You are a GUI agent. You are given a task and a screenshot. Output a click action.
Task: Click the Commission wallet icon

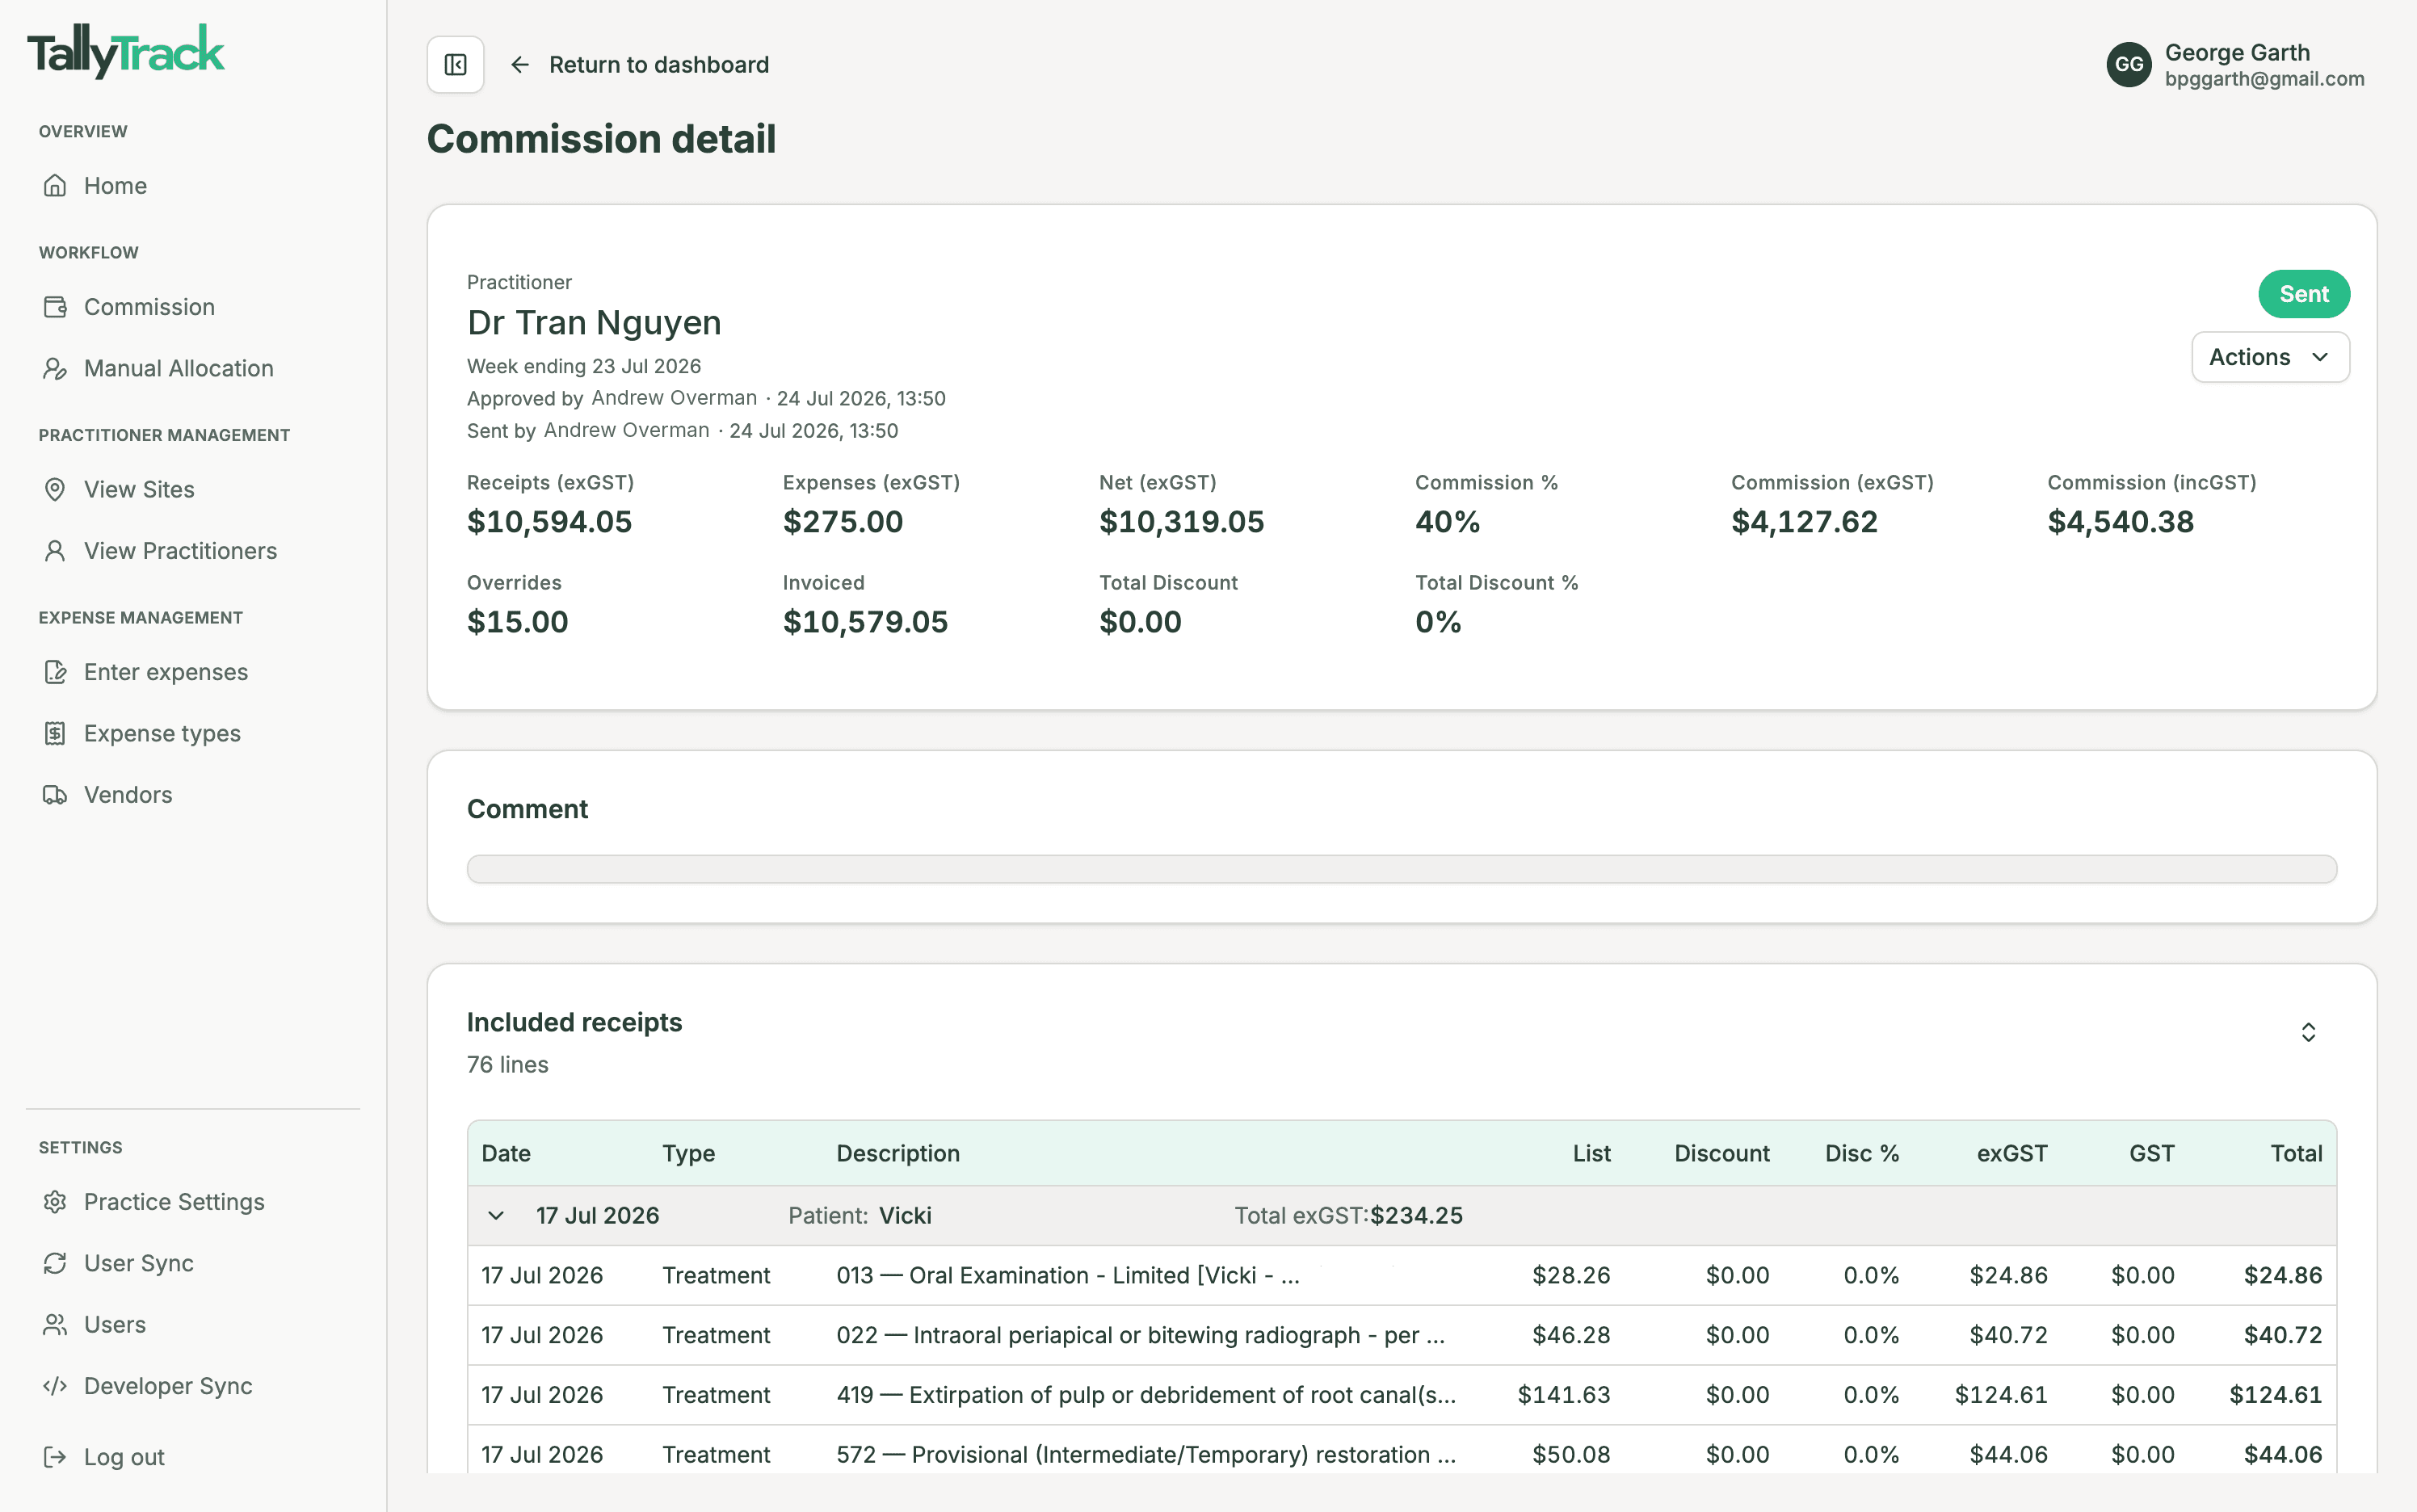coord(55,307)
